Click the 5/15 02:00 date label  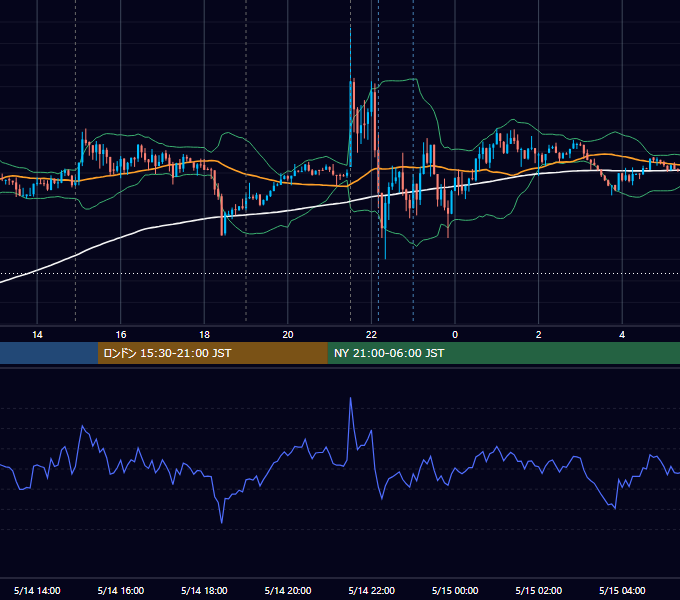pos(539,590)
